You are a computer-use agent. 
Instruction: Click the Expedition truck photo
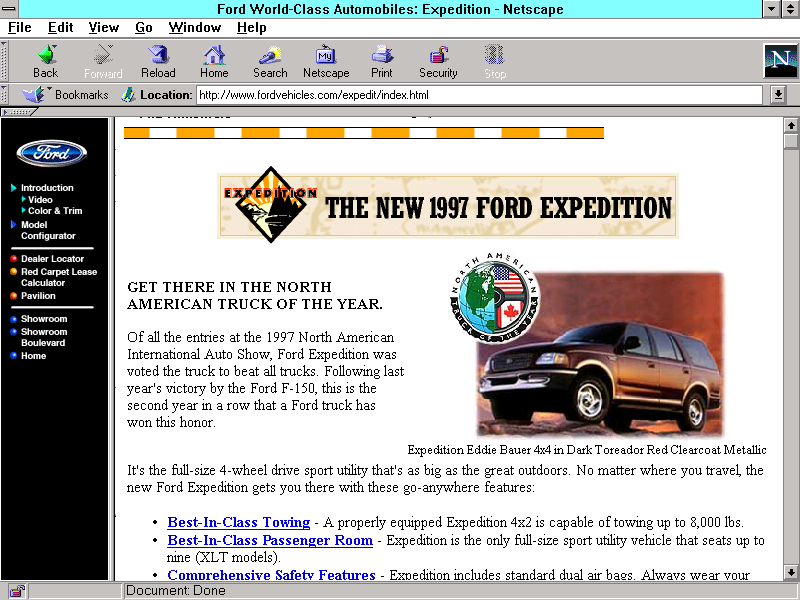coord(599,354)
